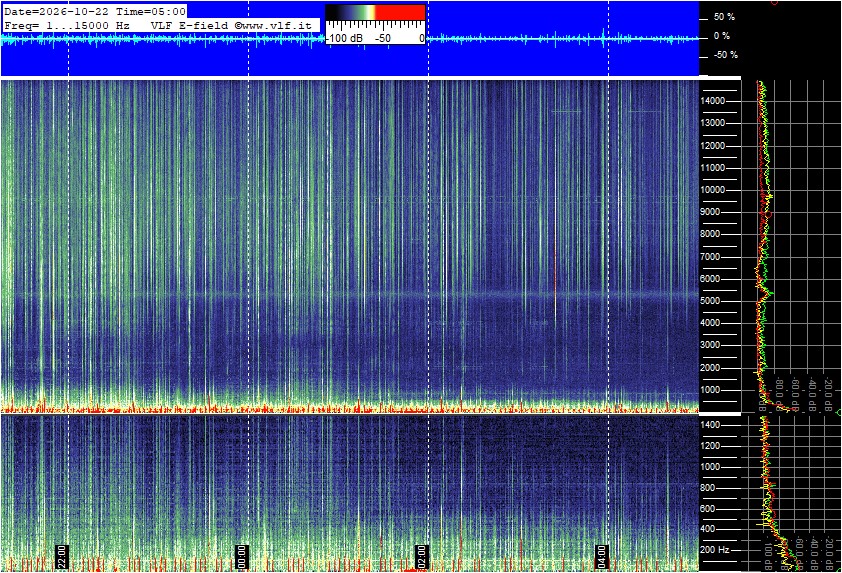Click the 1400 label on lower frequency axis

[710, 425]
